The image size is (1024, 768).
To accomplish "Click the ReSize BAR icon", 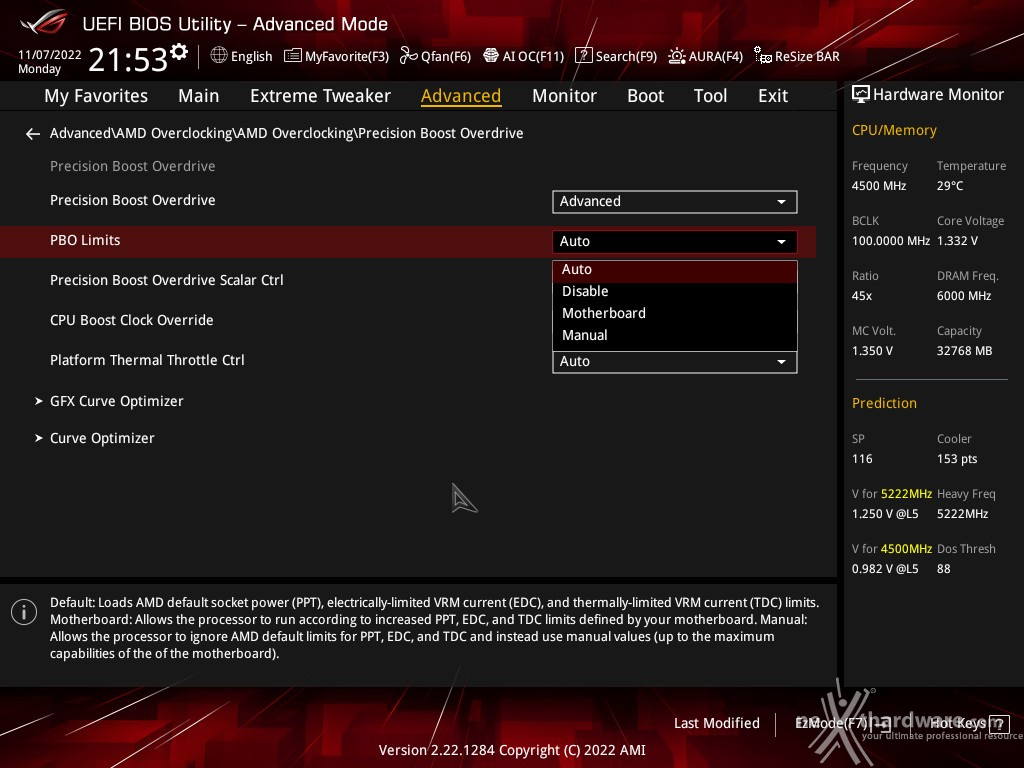I will (x=763, y=56).
